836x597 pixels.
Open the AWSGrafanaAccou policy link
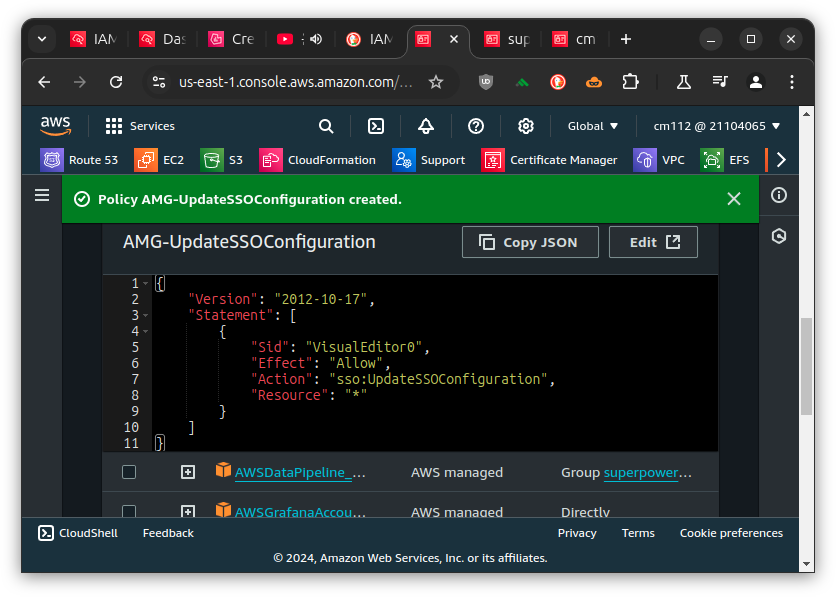pyautogui.click(x=300, y=512)
